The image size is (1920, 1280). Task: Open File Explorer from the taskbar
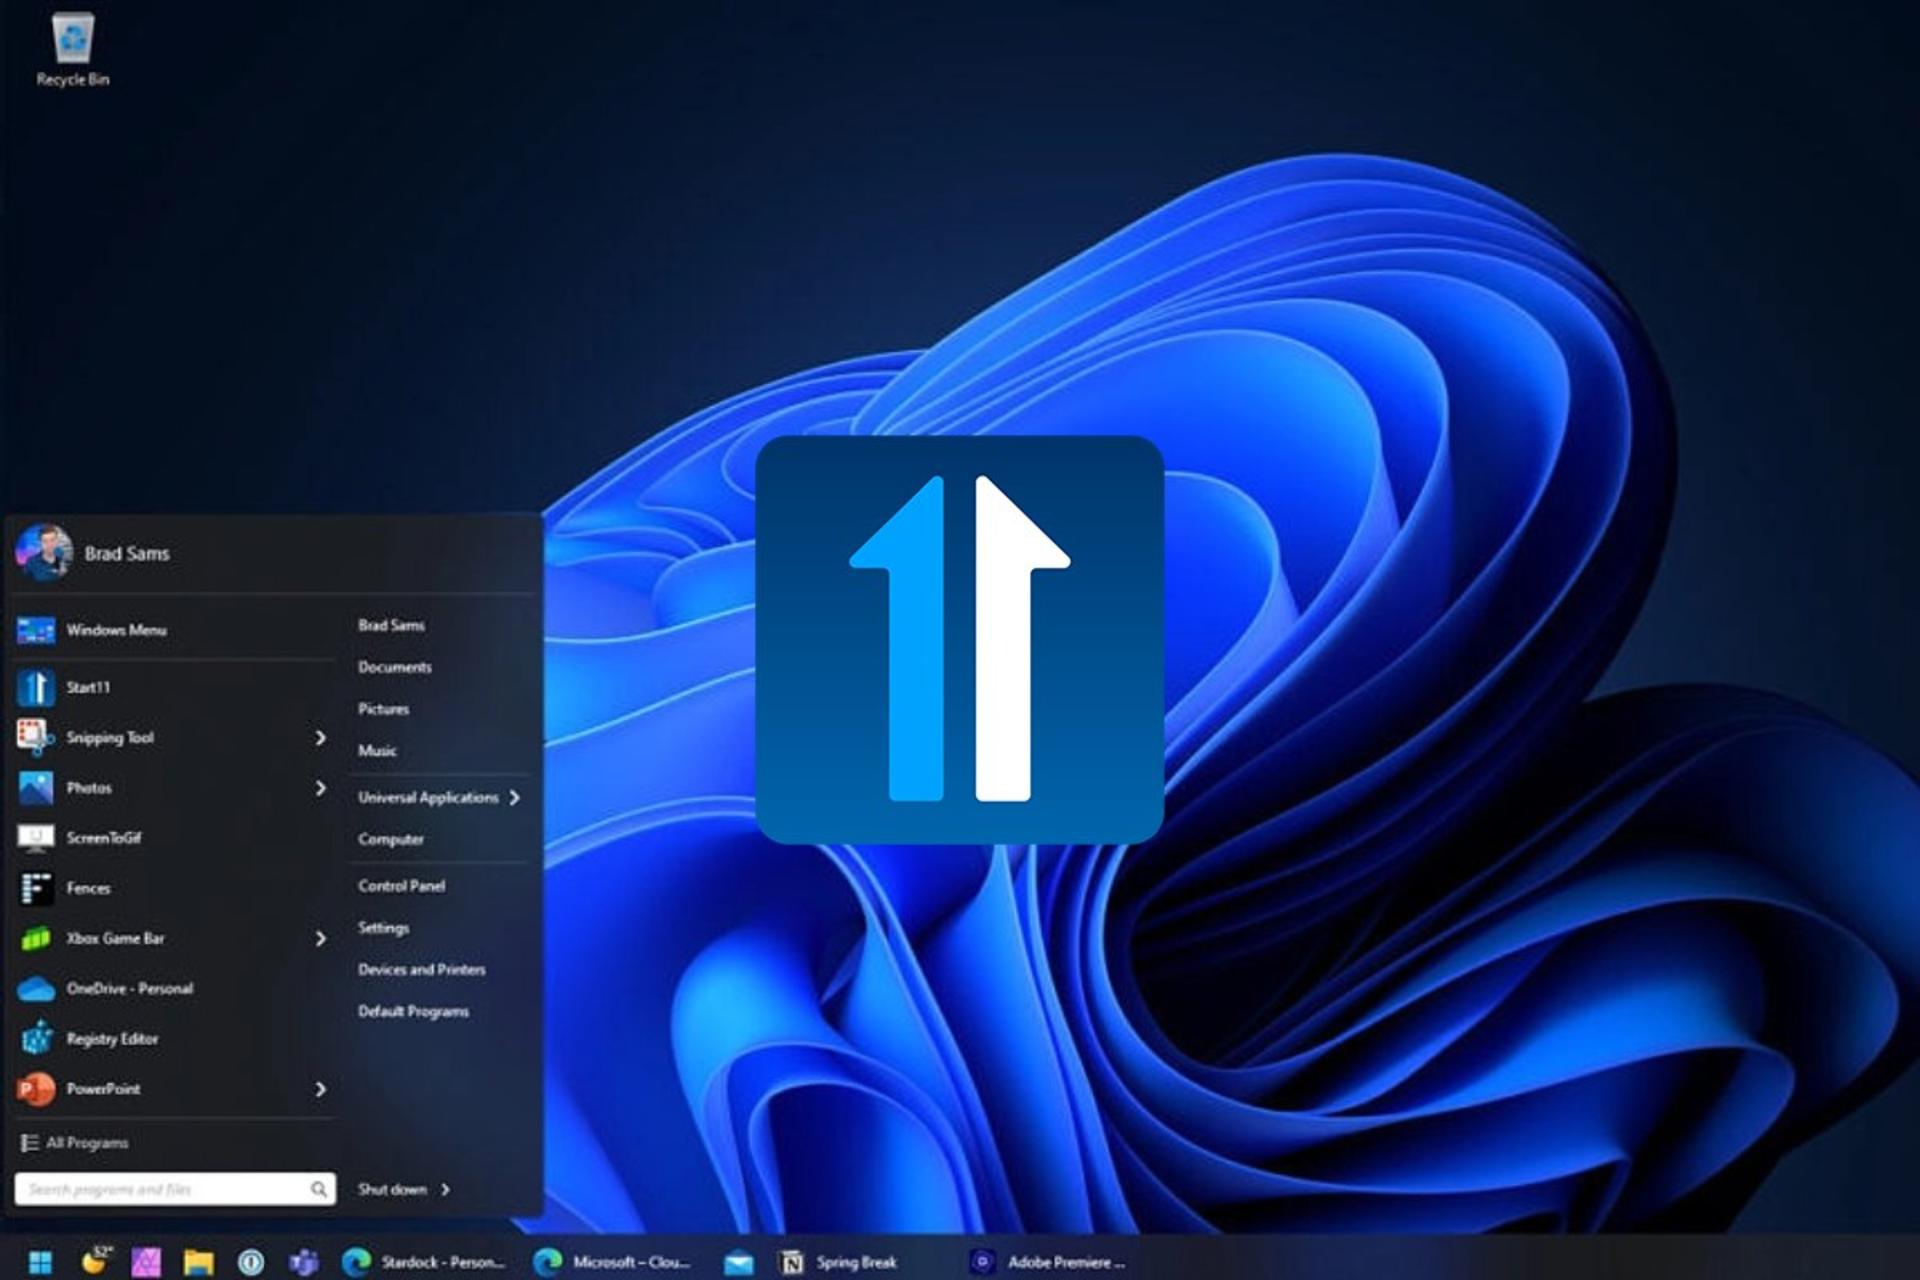tap(198, 1262)
